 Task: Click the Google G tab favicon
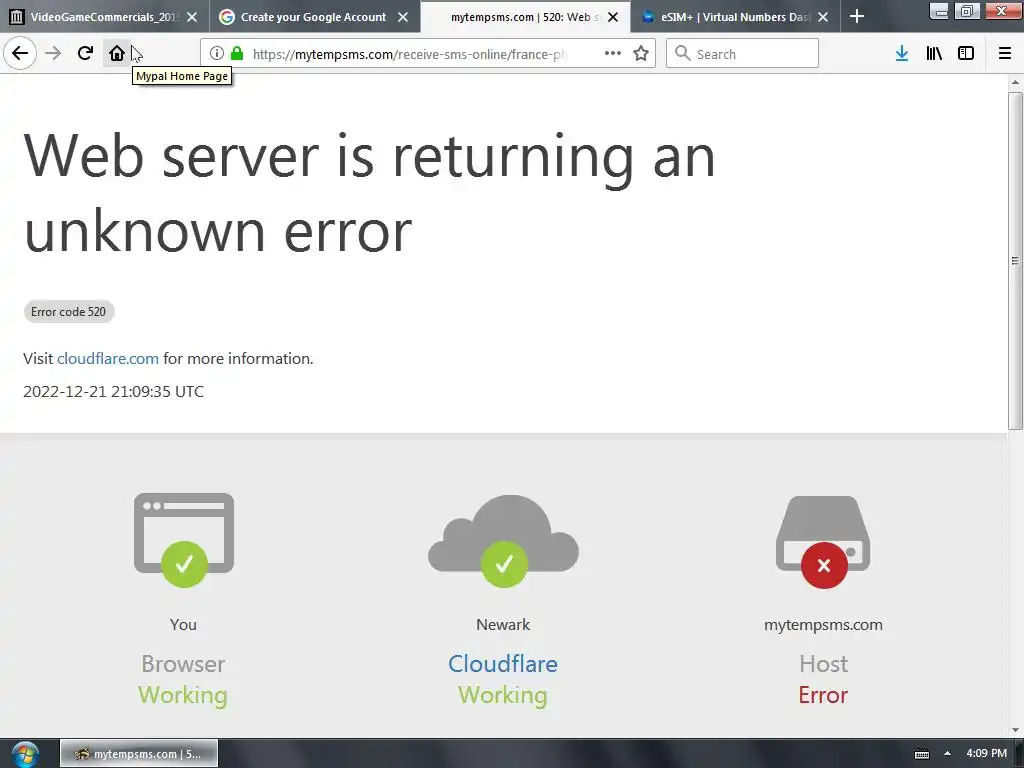tap(227, 17)
